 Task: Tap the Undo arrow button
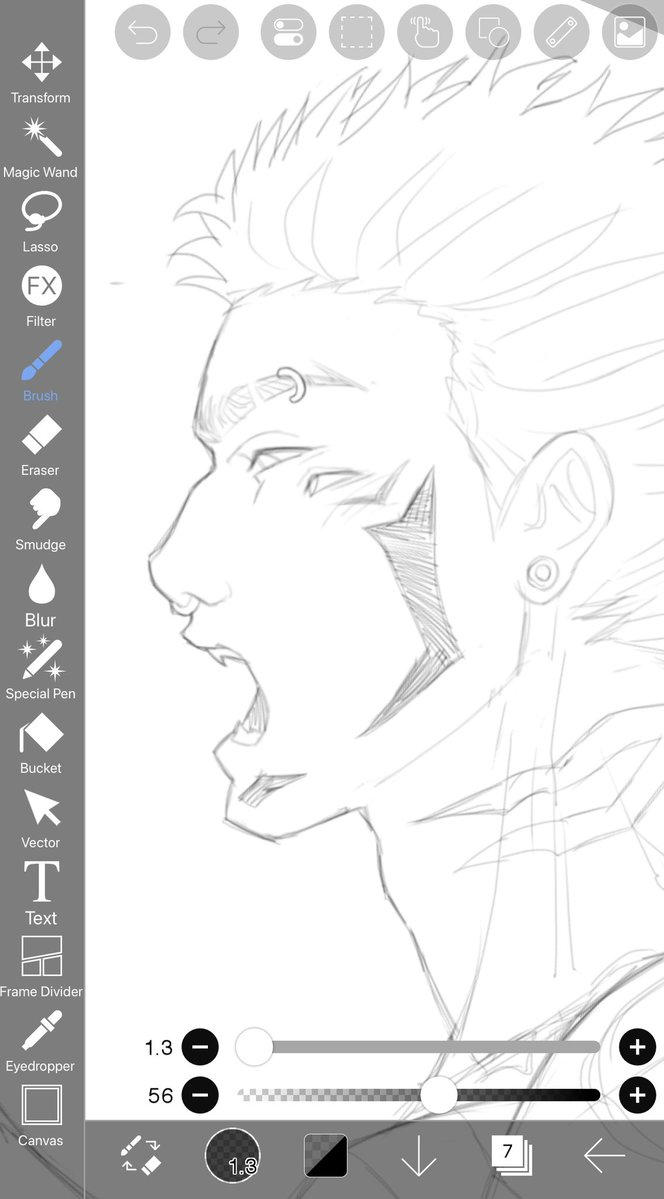(142, 32)
